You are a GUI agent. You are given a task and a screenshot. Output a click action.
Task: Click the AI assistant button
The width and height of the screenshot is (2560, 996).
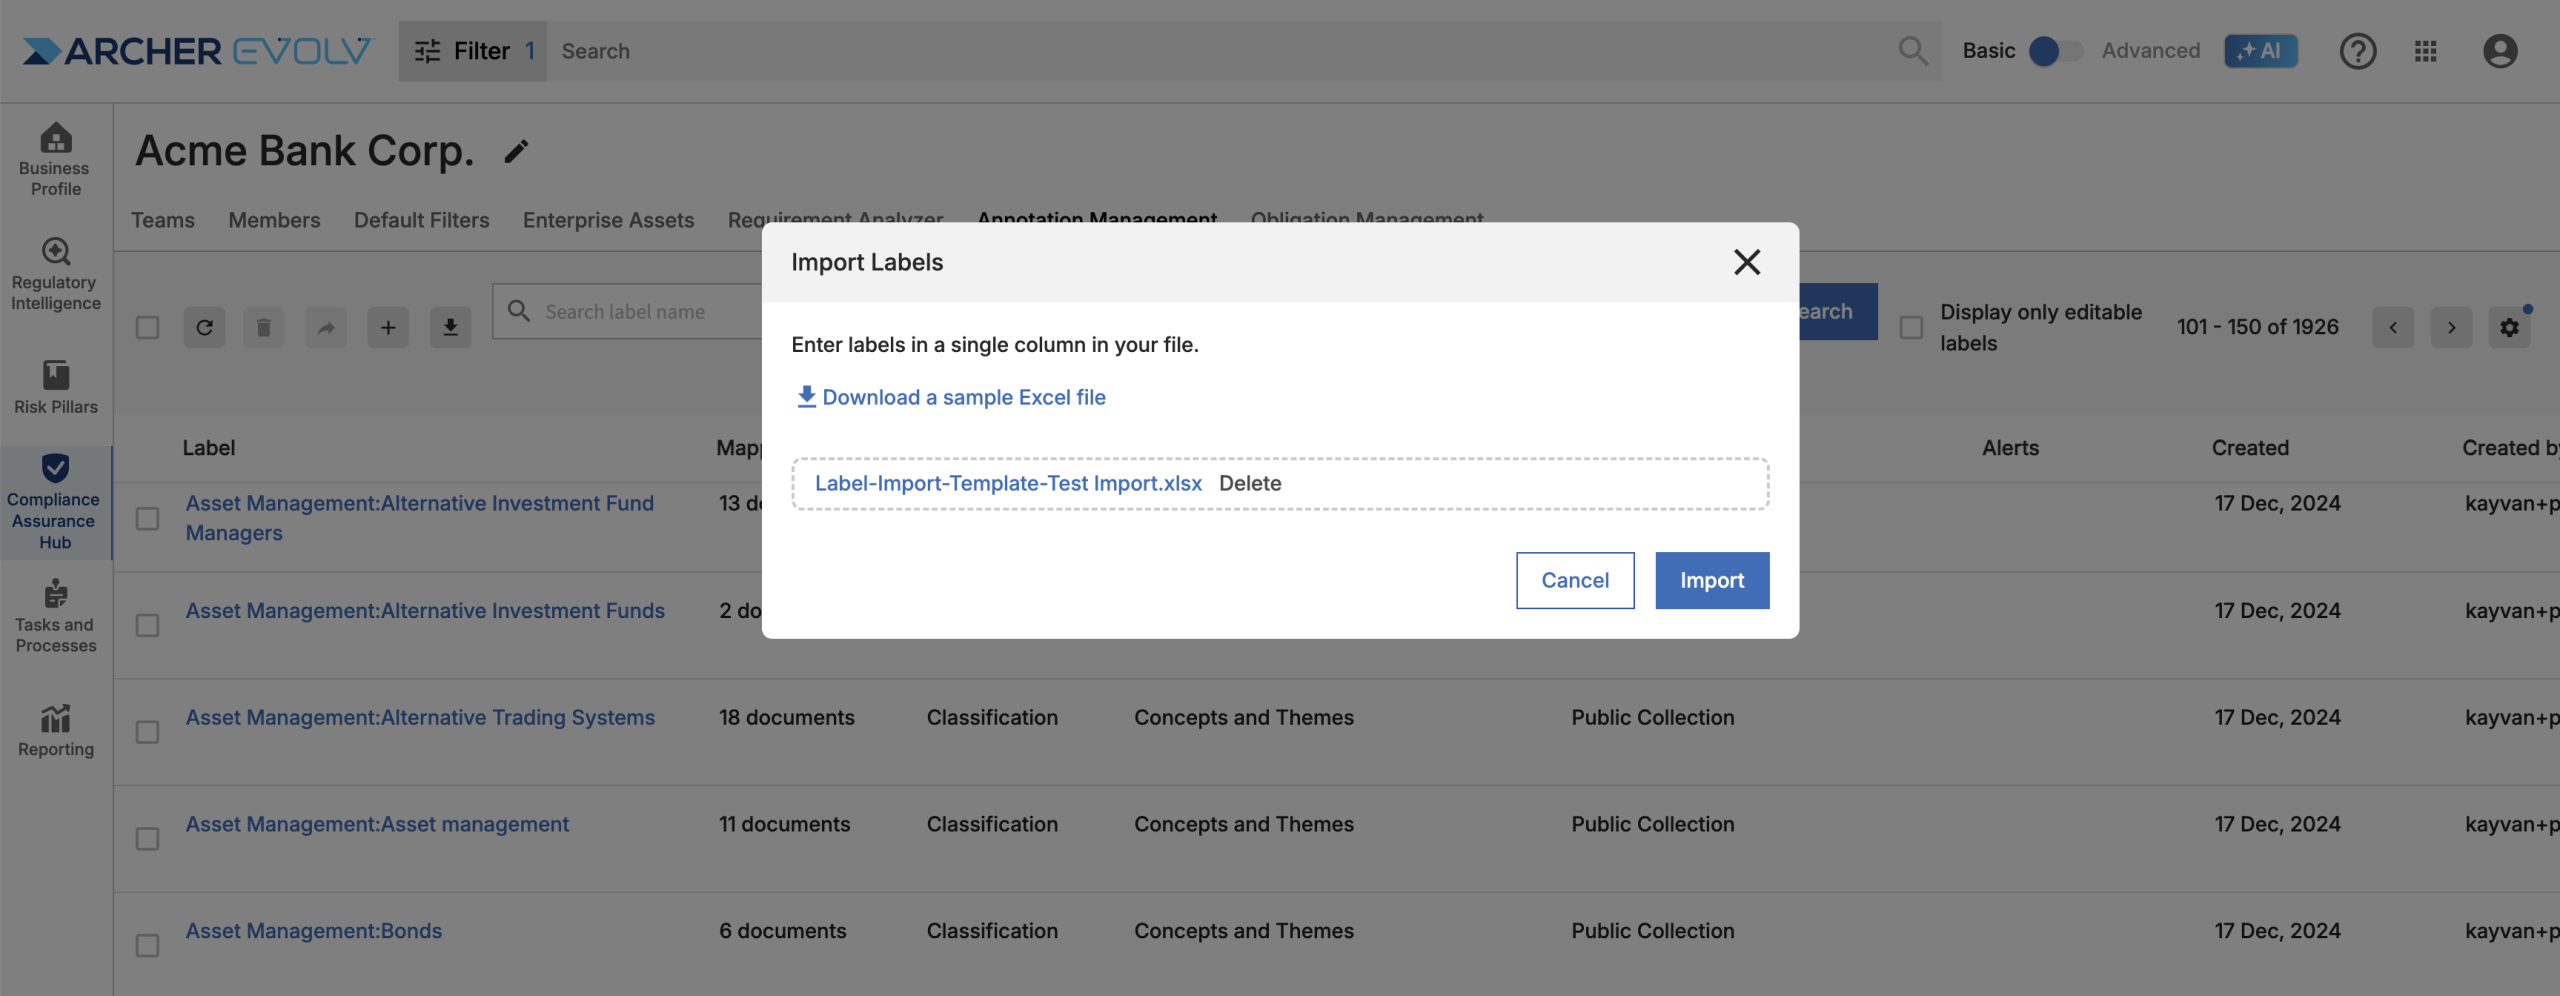pos(2260,51)
